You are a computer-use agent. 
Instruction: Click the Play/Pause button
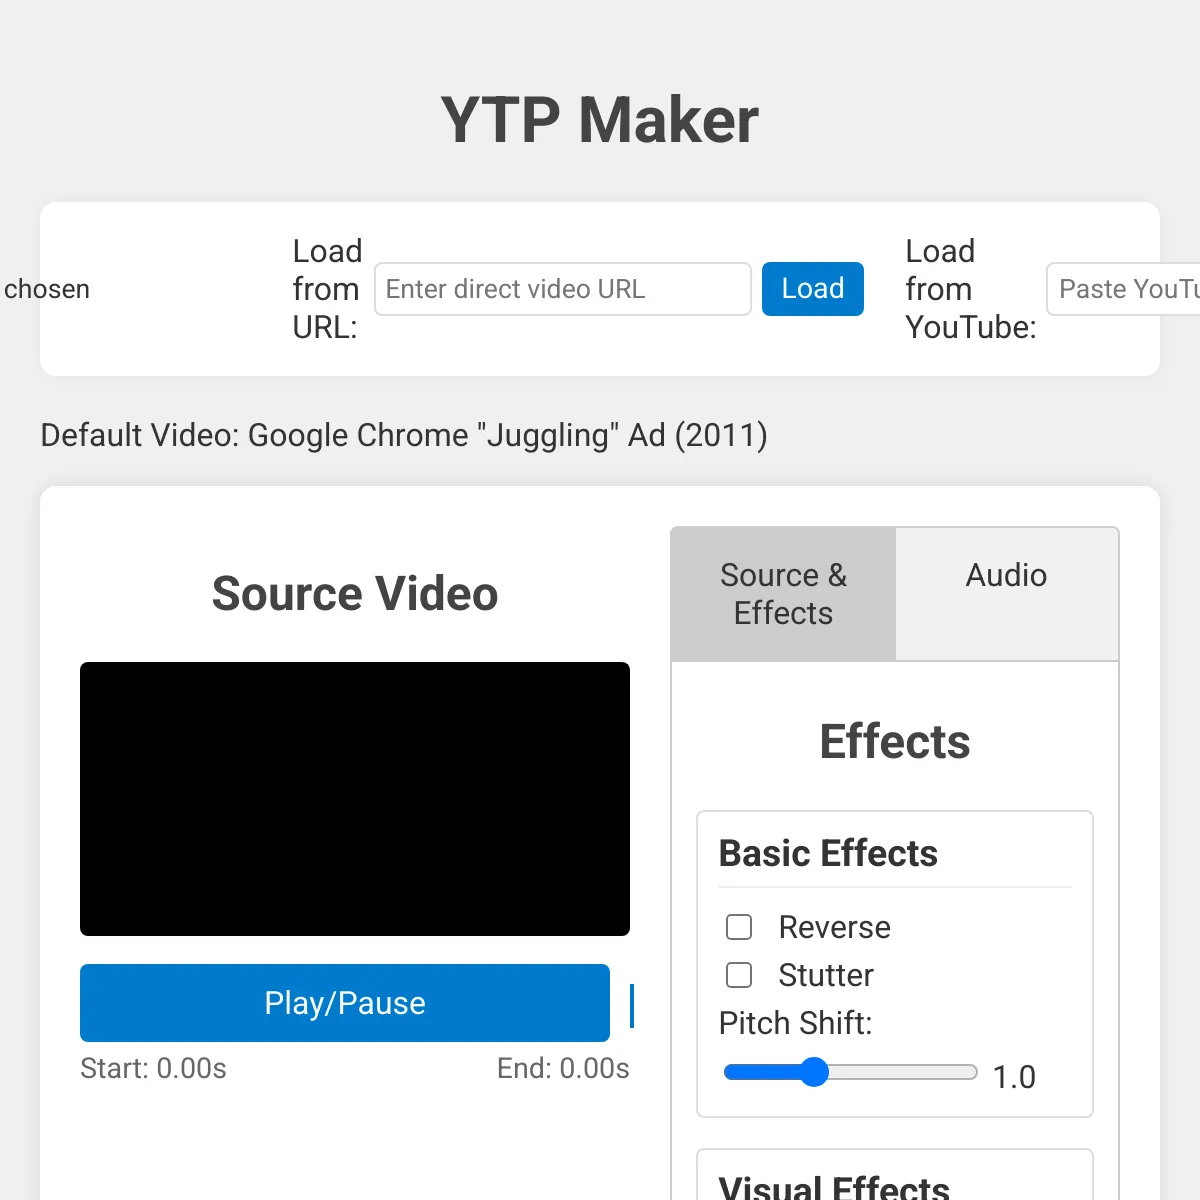(x=345, y=1003)
